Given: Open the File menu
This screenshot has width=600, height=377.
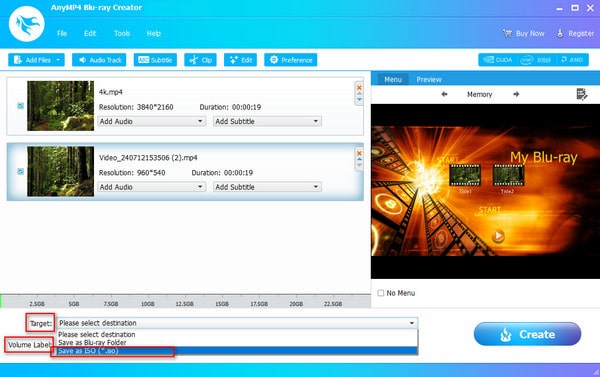Looking at the screenshot, I should click(62, 33).
